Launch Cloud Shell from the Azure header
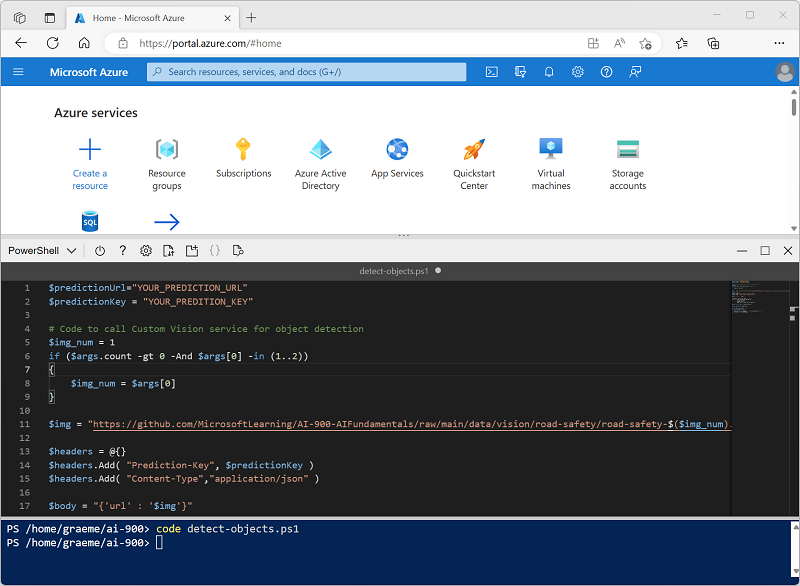The width and height of the screenshot is (800, 586). click(491, 72)
